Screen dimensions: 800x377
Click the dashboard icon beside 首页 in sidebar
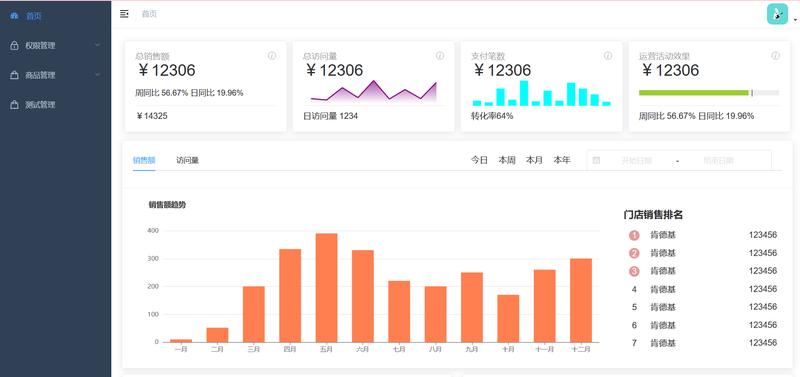(x=14, y=16)
